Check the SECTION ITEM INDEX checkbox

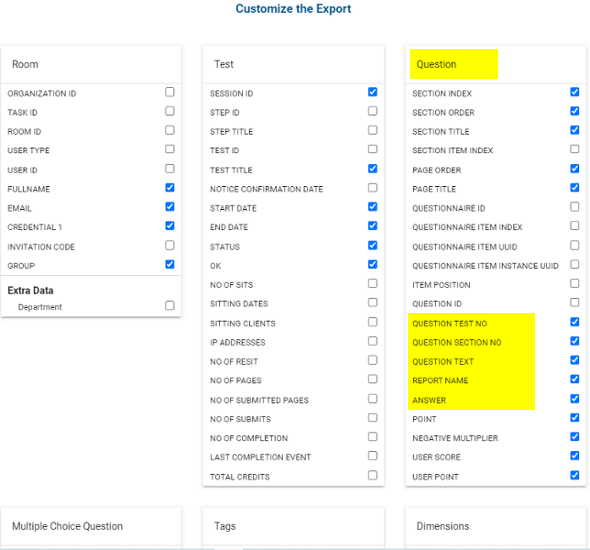575,149
